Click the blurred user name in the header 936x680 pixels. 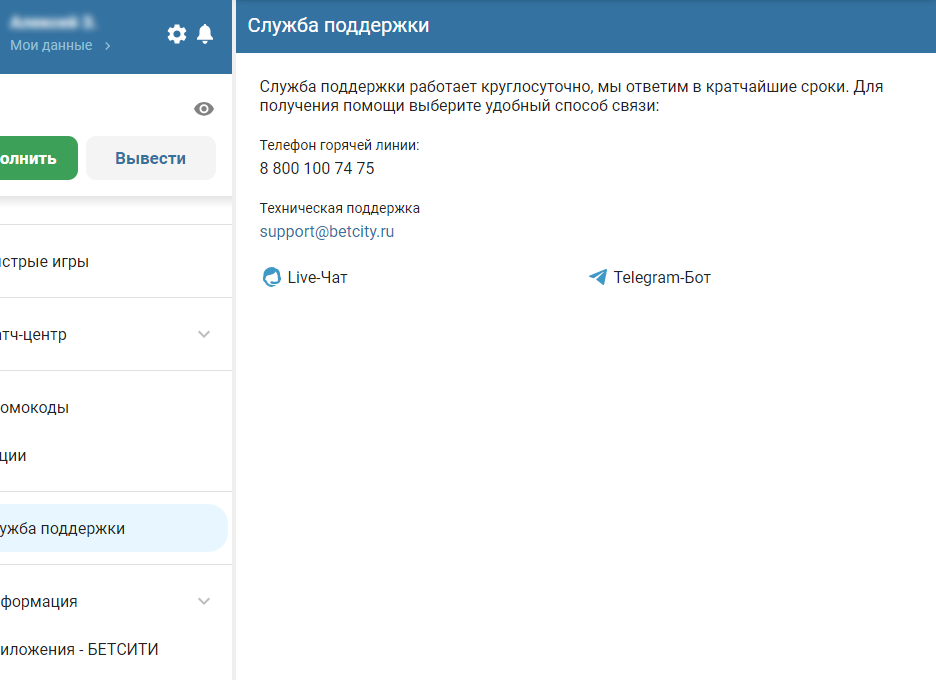[53, 23]
